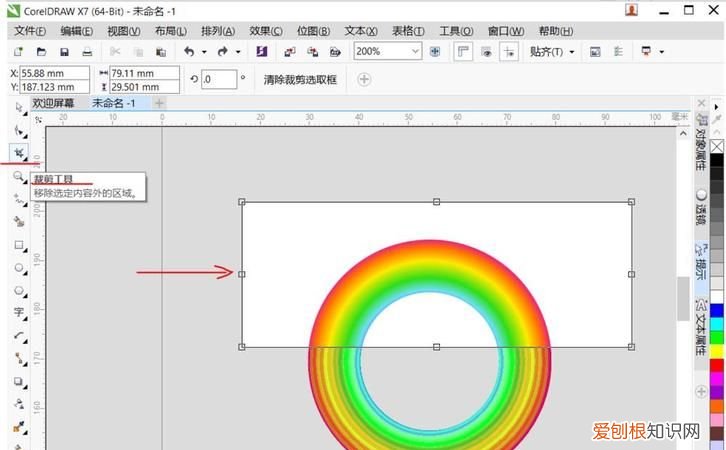Click the Import icon in toolbar

click(x=286, y=51)
